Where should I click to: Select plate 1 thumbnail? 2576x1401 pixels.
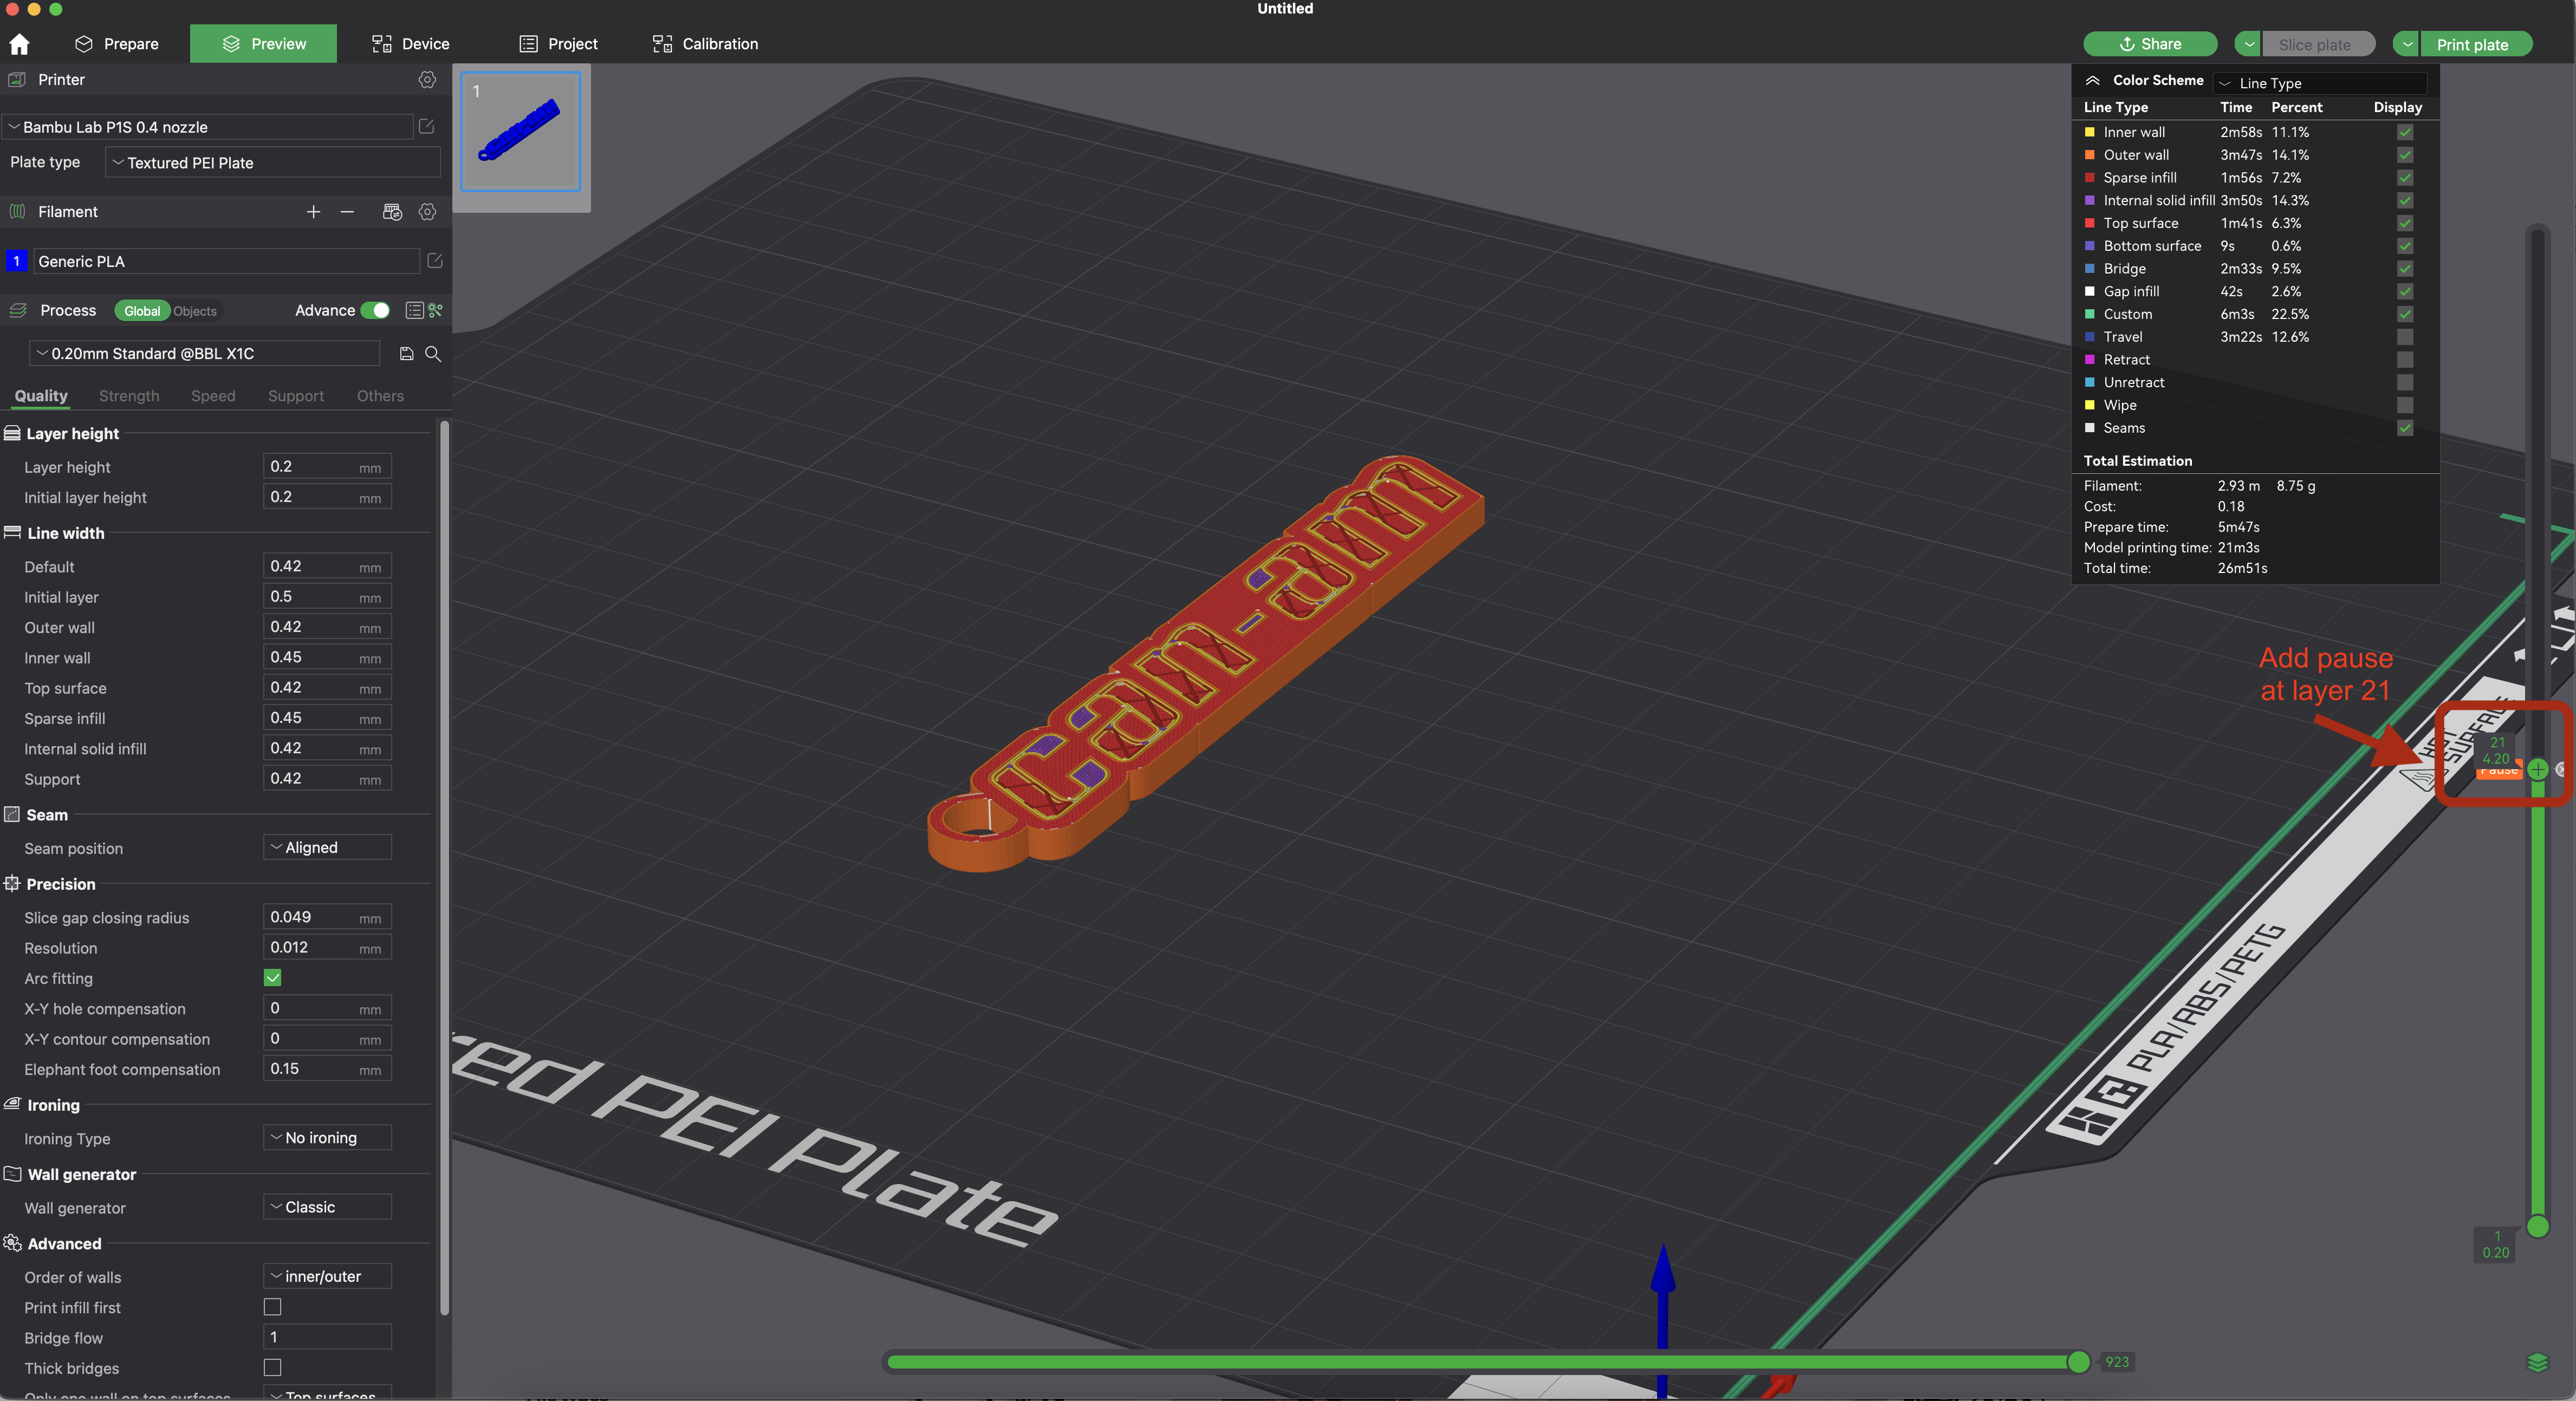click(x=520, y=131)
